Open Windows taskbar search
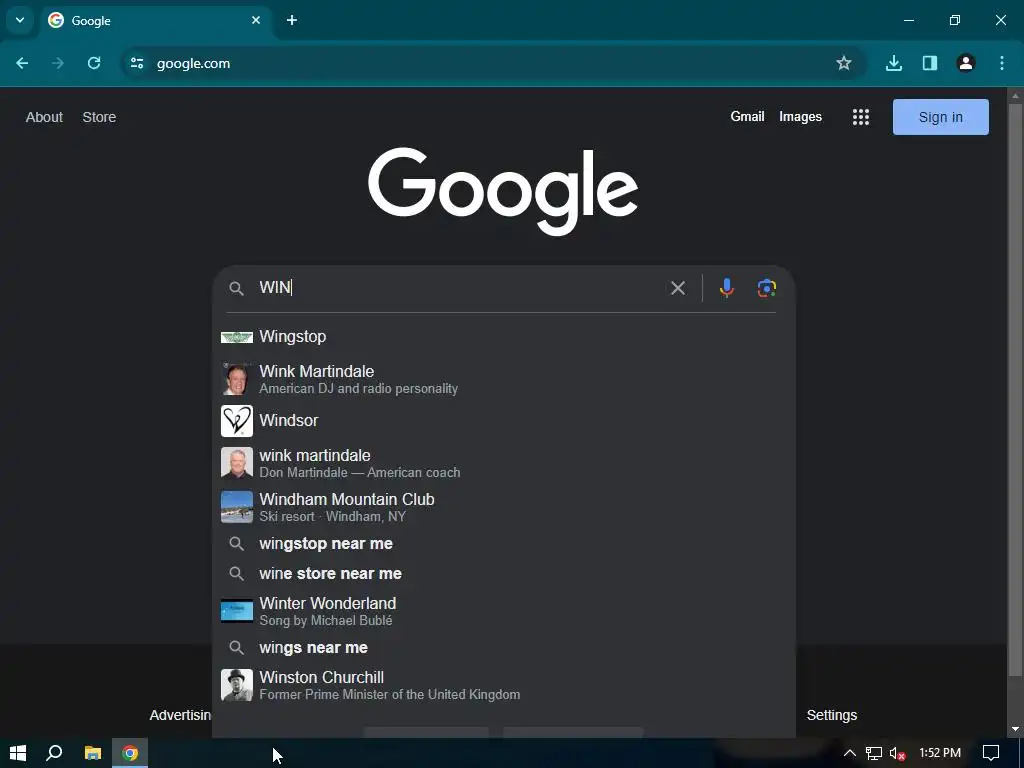This screenshot has width=1024, height=768. point(55,753)
